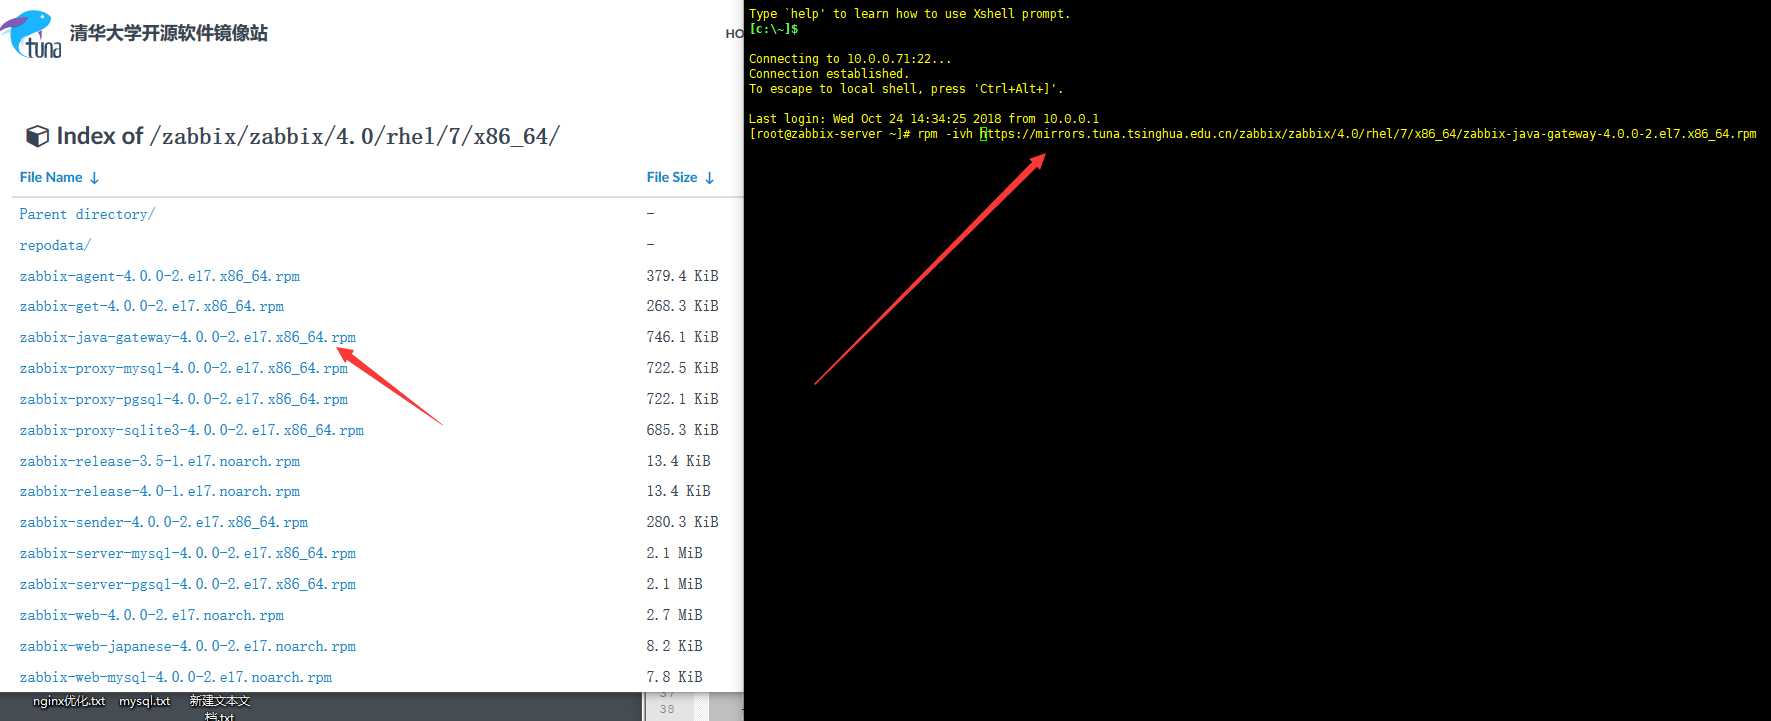Open the repodata/ folder link
Screen dimensions: 1771x721
(55, 245)
